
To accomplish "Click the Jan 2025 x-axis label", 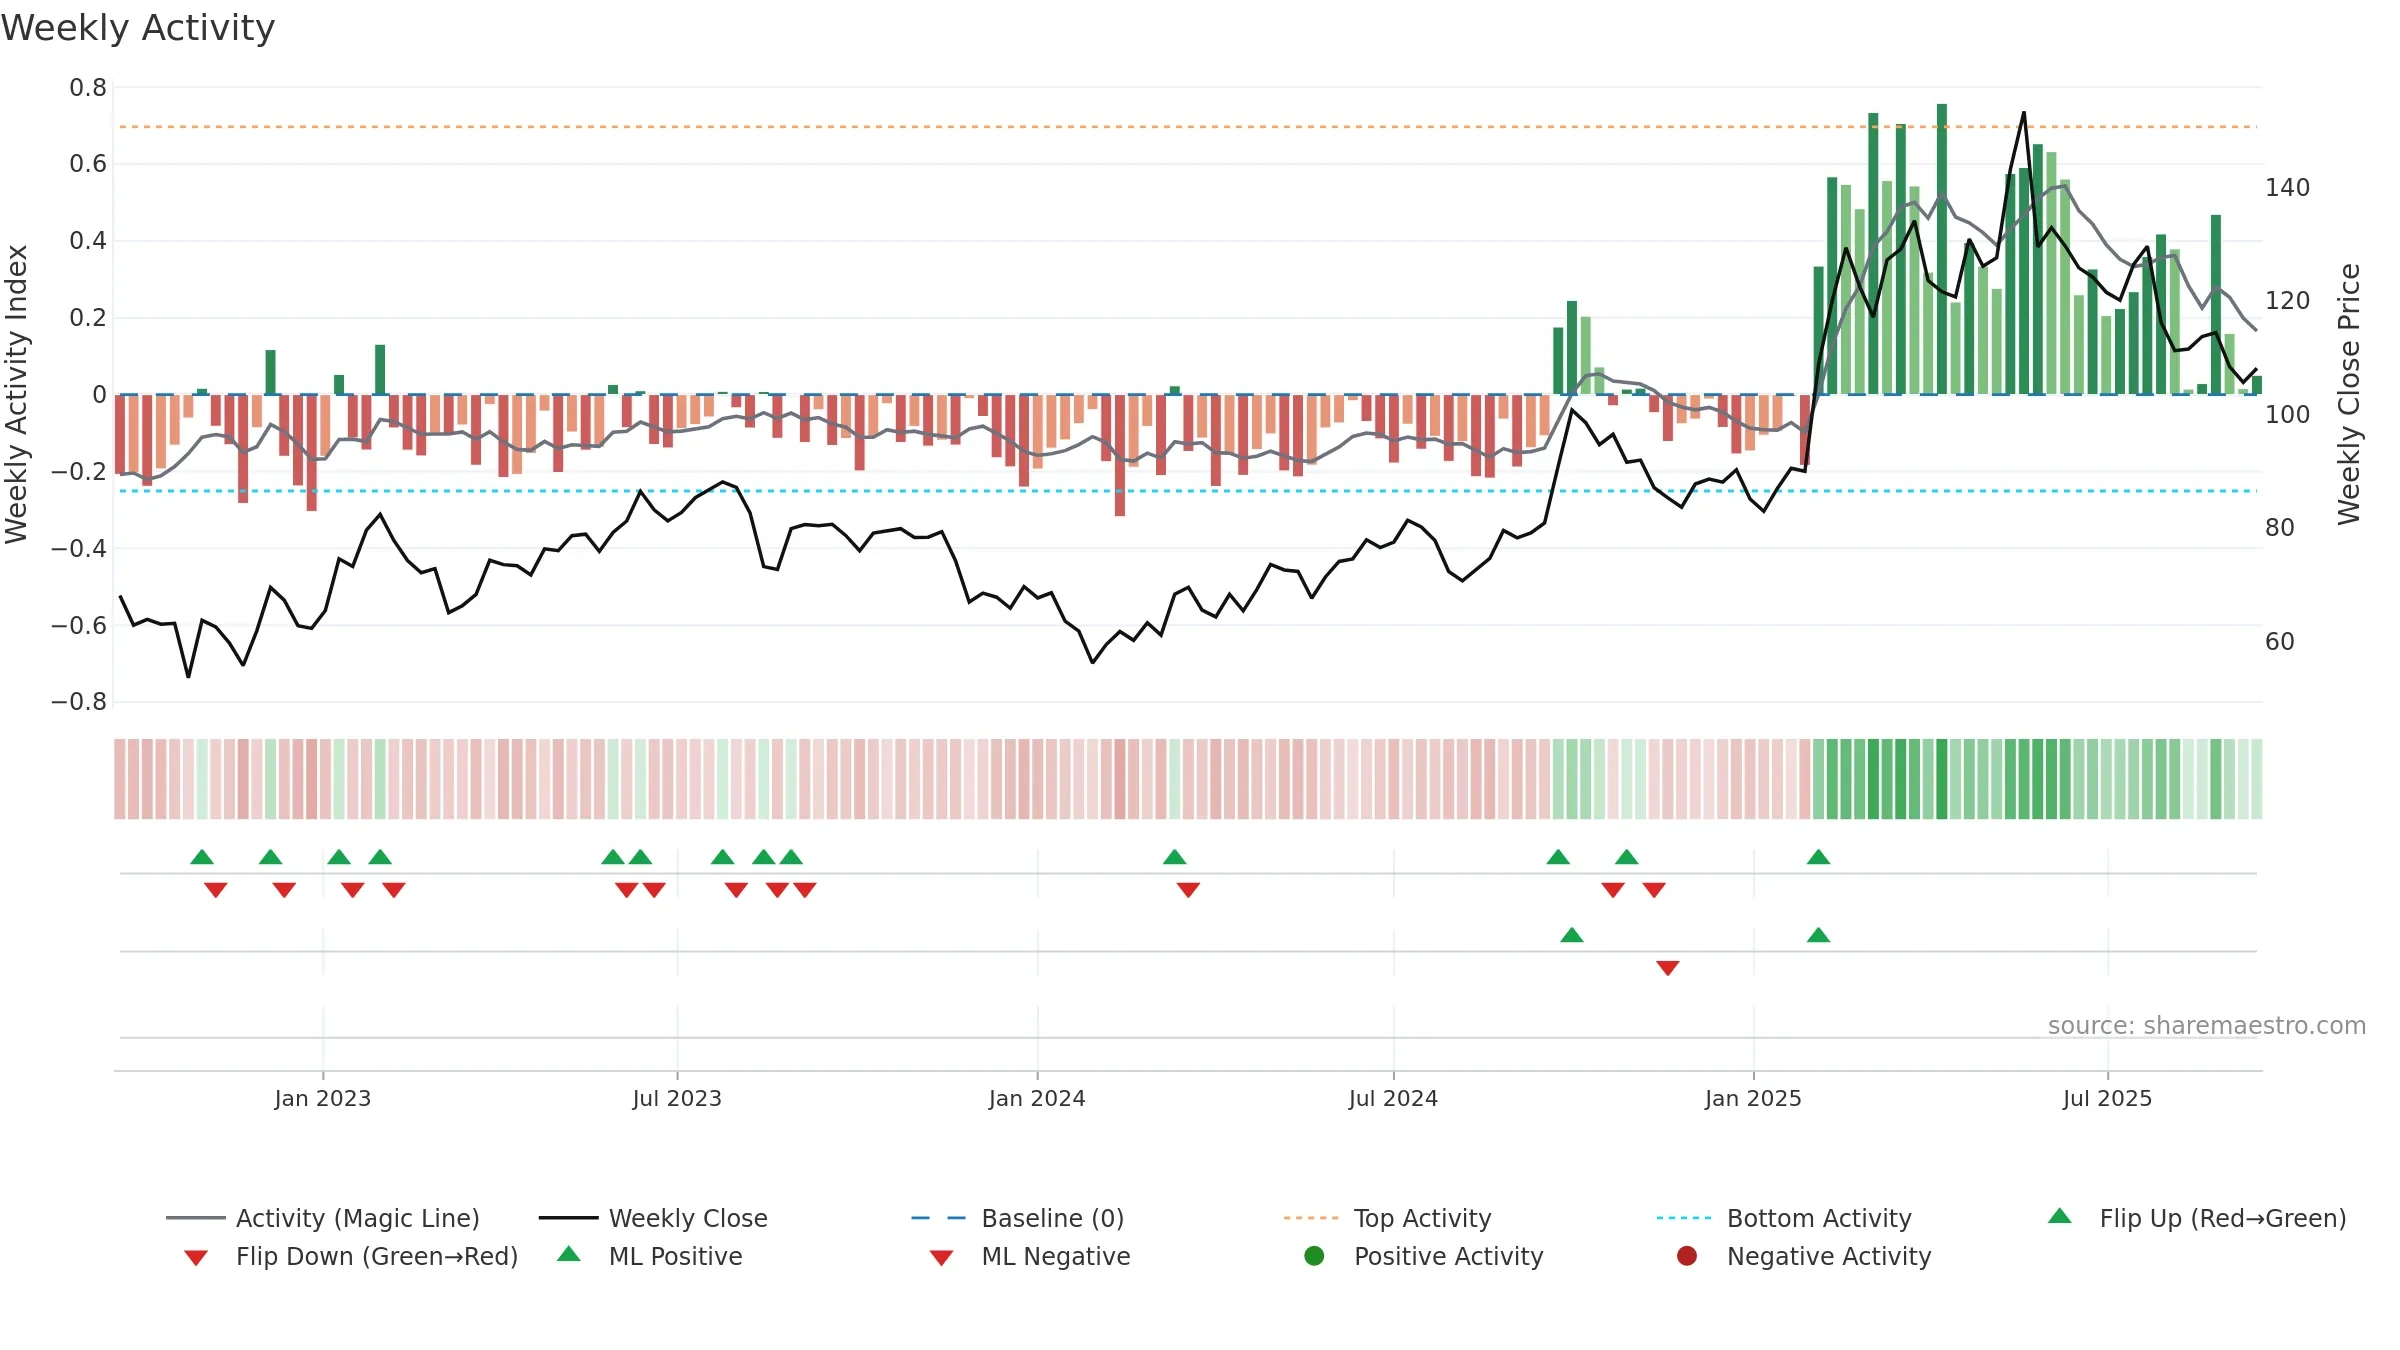I will tap(1753, 1098).
